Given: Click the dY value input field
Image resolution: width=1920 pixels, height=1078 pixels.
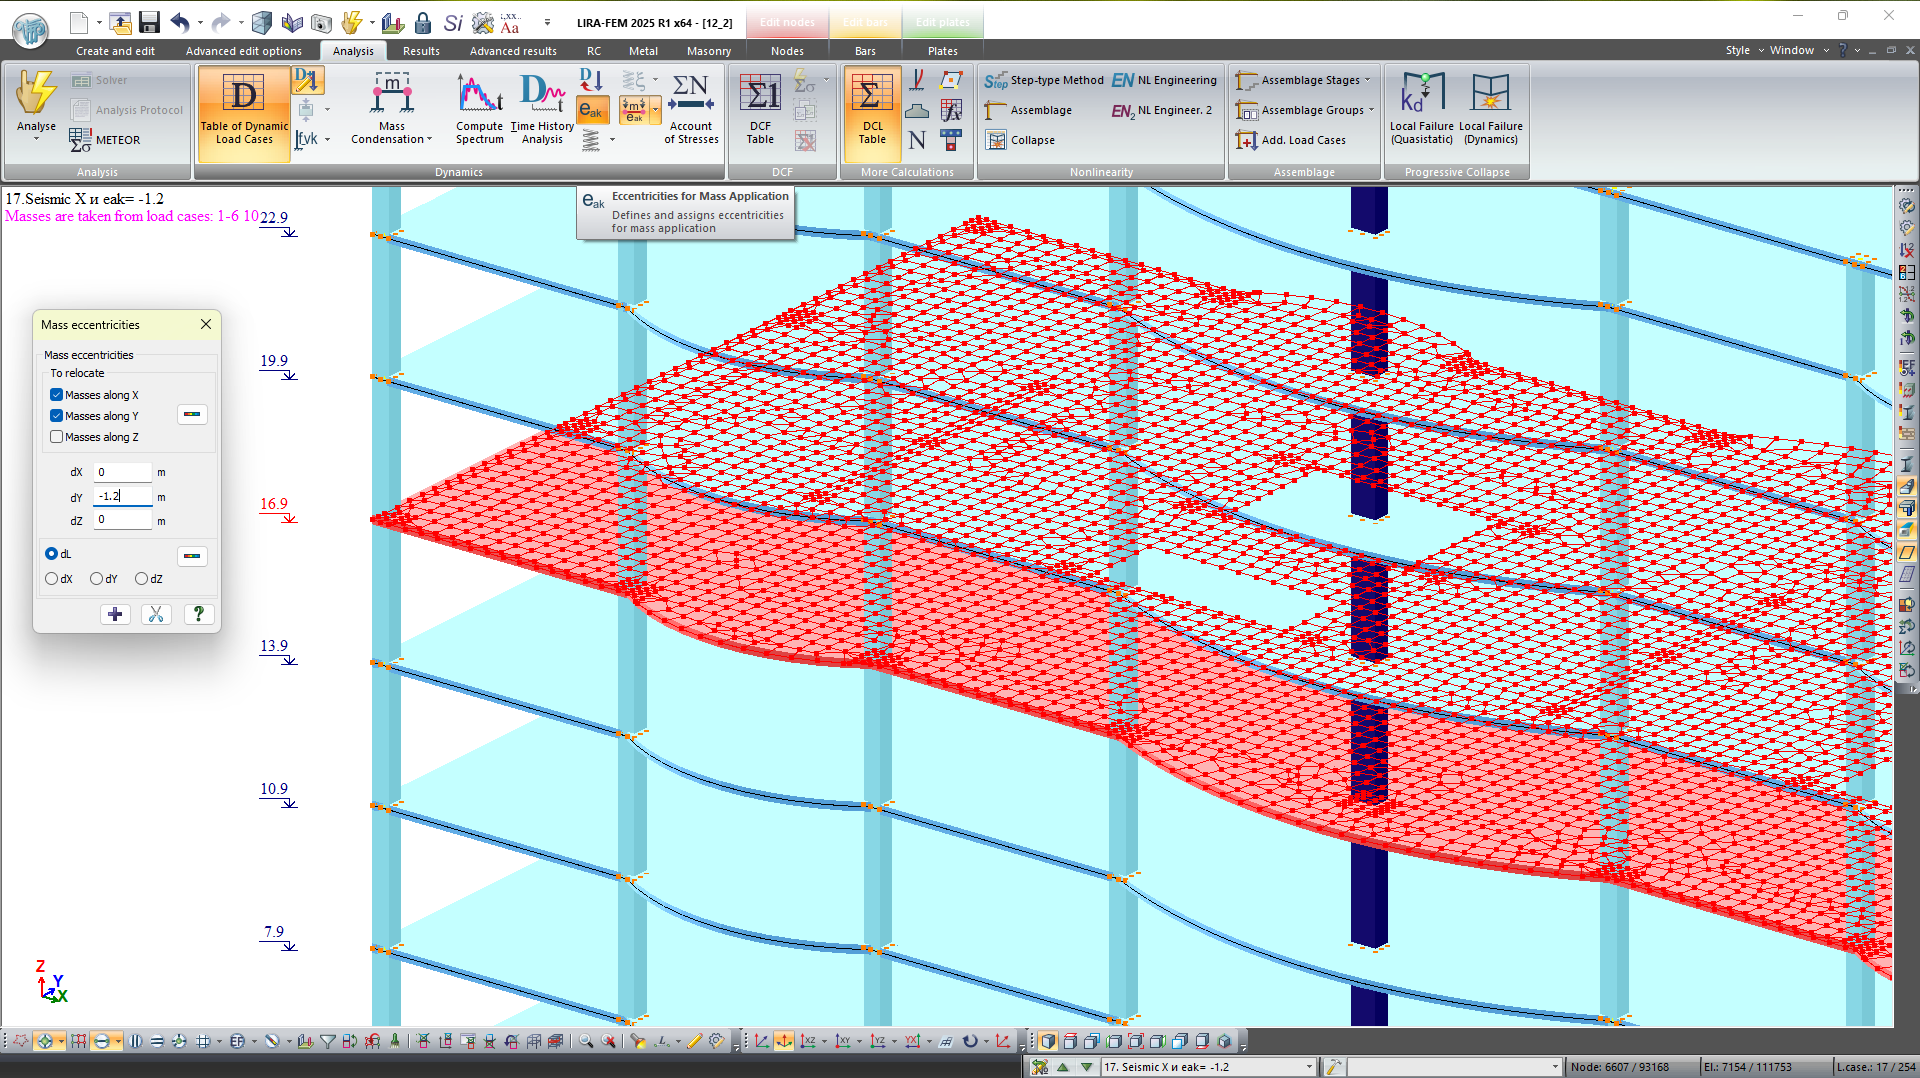Looking at the screenshot, I should click(123, 496).
